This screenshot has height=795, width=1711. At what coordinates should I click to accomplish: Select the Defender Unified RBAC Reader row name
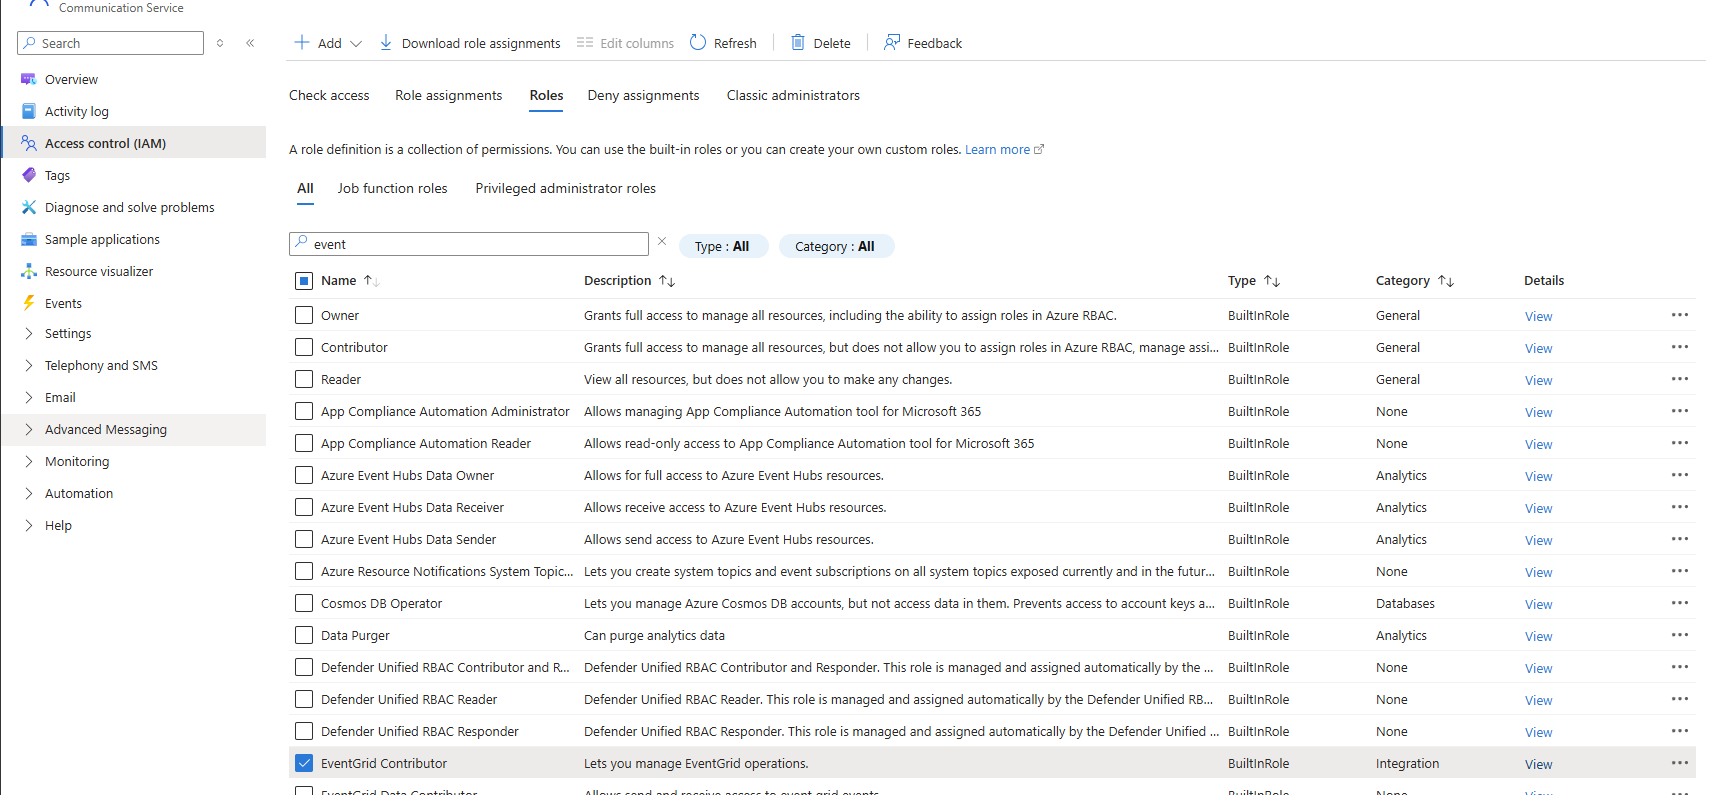(409, 699)
